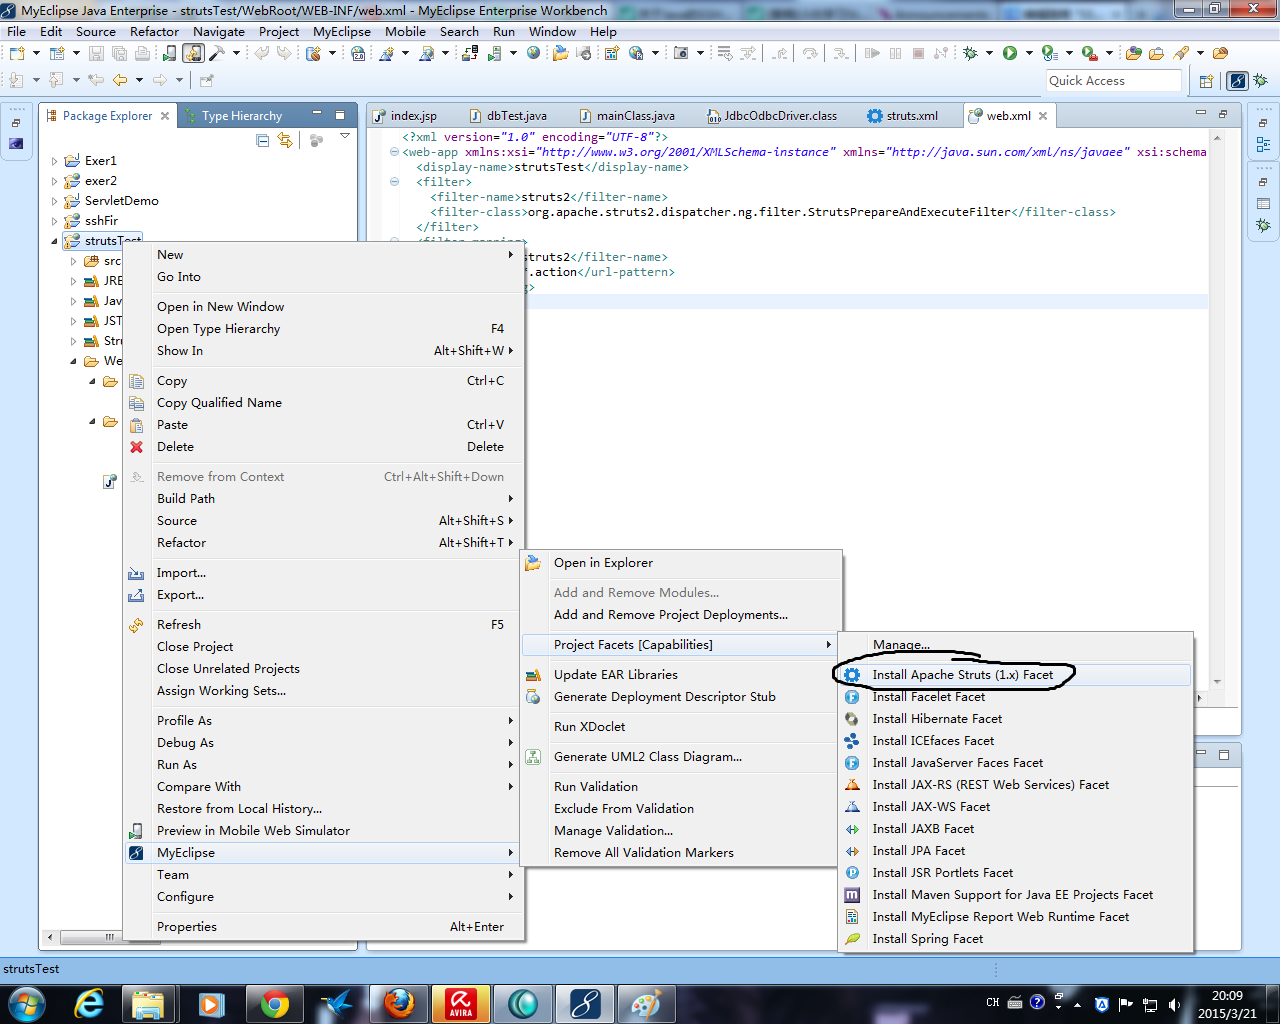The height and width of the screenshot is (1024, 1280).
Task: Click the editor vertical scrollbar down arrow
Action: (1217, 681)
